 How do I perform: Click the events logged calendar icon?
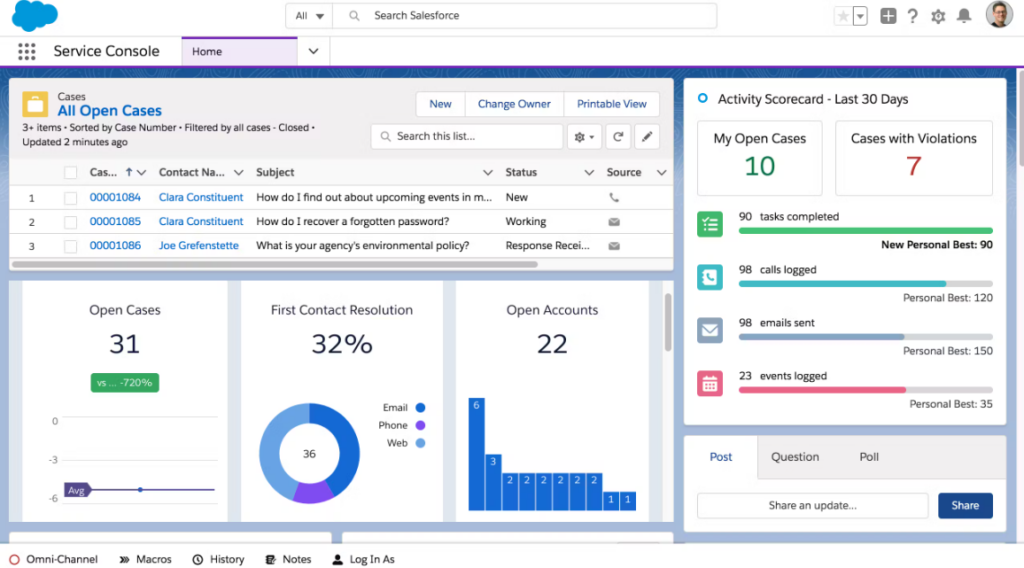[x=710, y=384]
